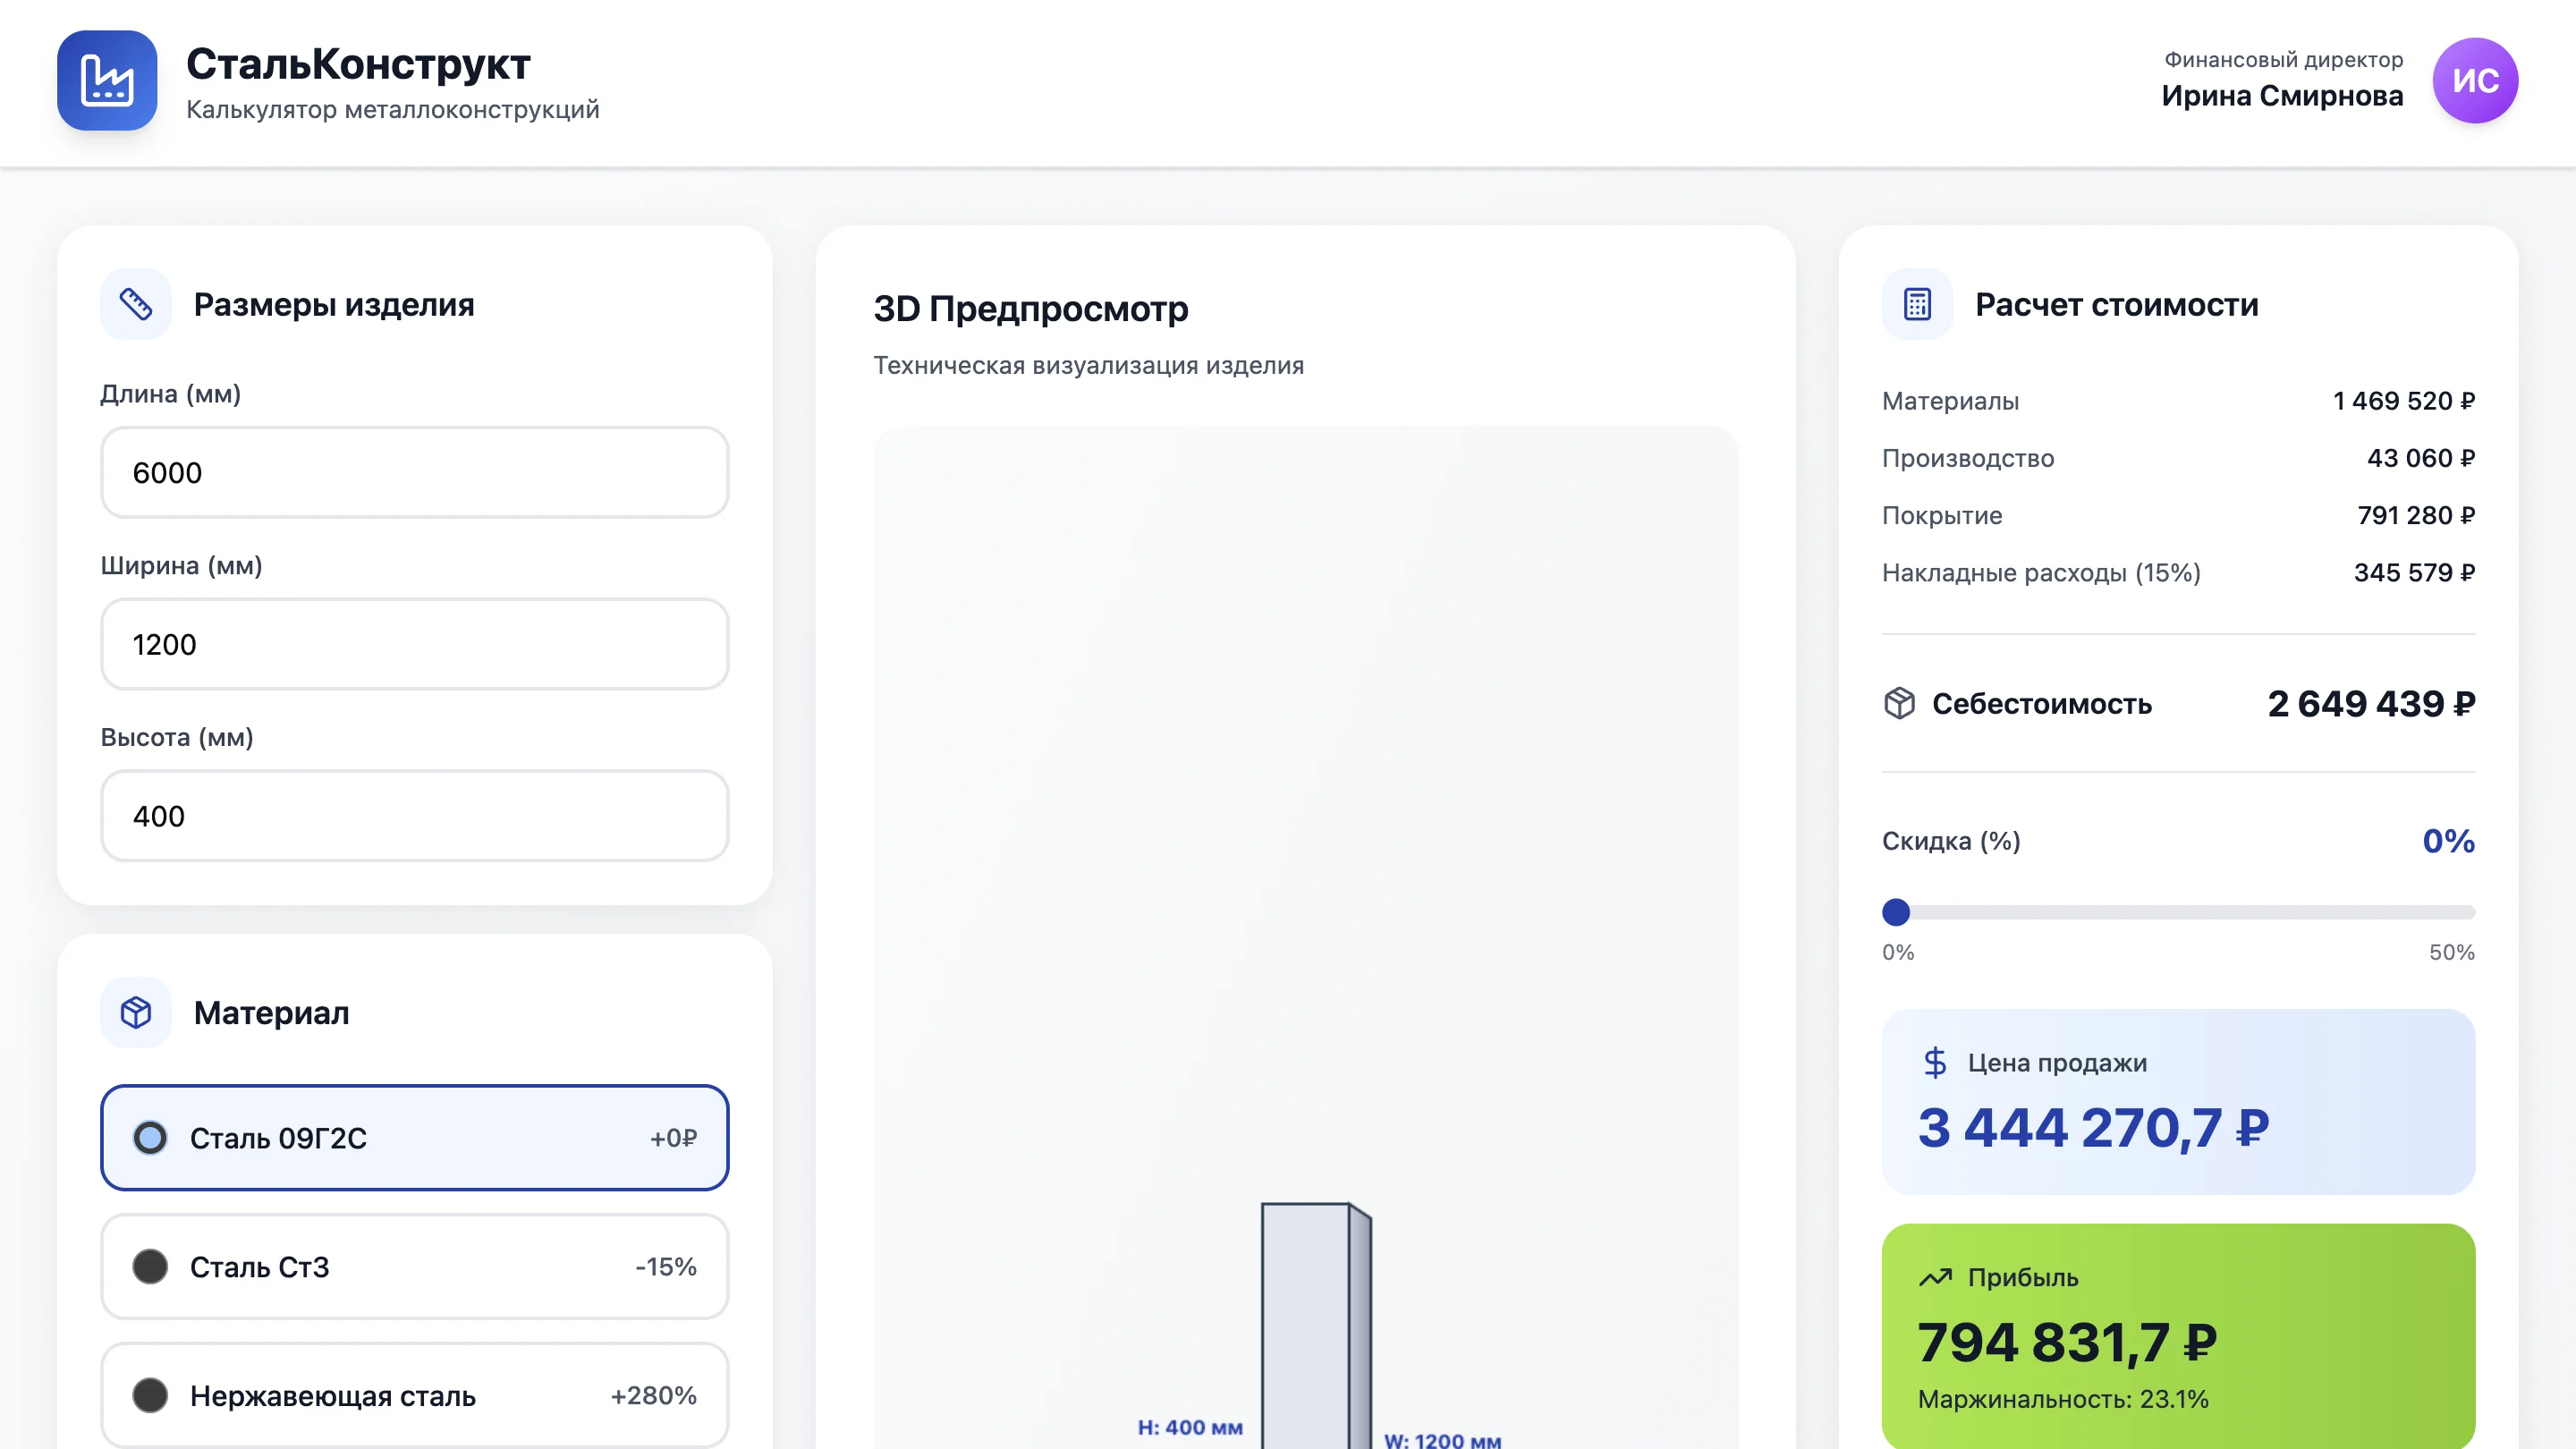Click the package icon next to Себестоимость
Screen dimensions: 2576x1449
1900,704
